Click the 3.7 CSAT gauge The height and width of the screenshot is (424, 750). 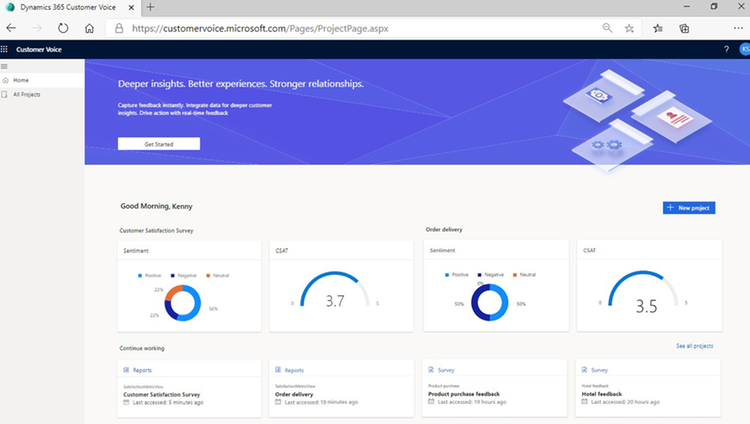[335, 291]
